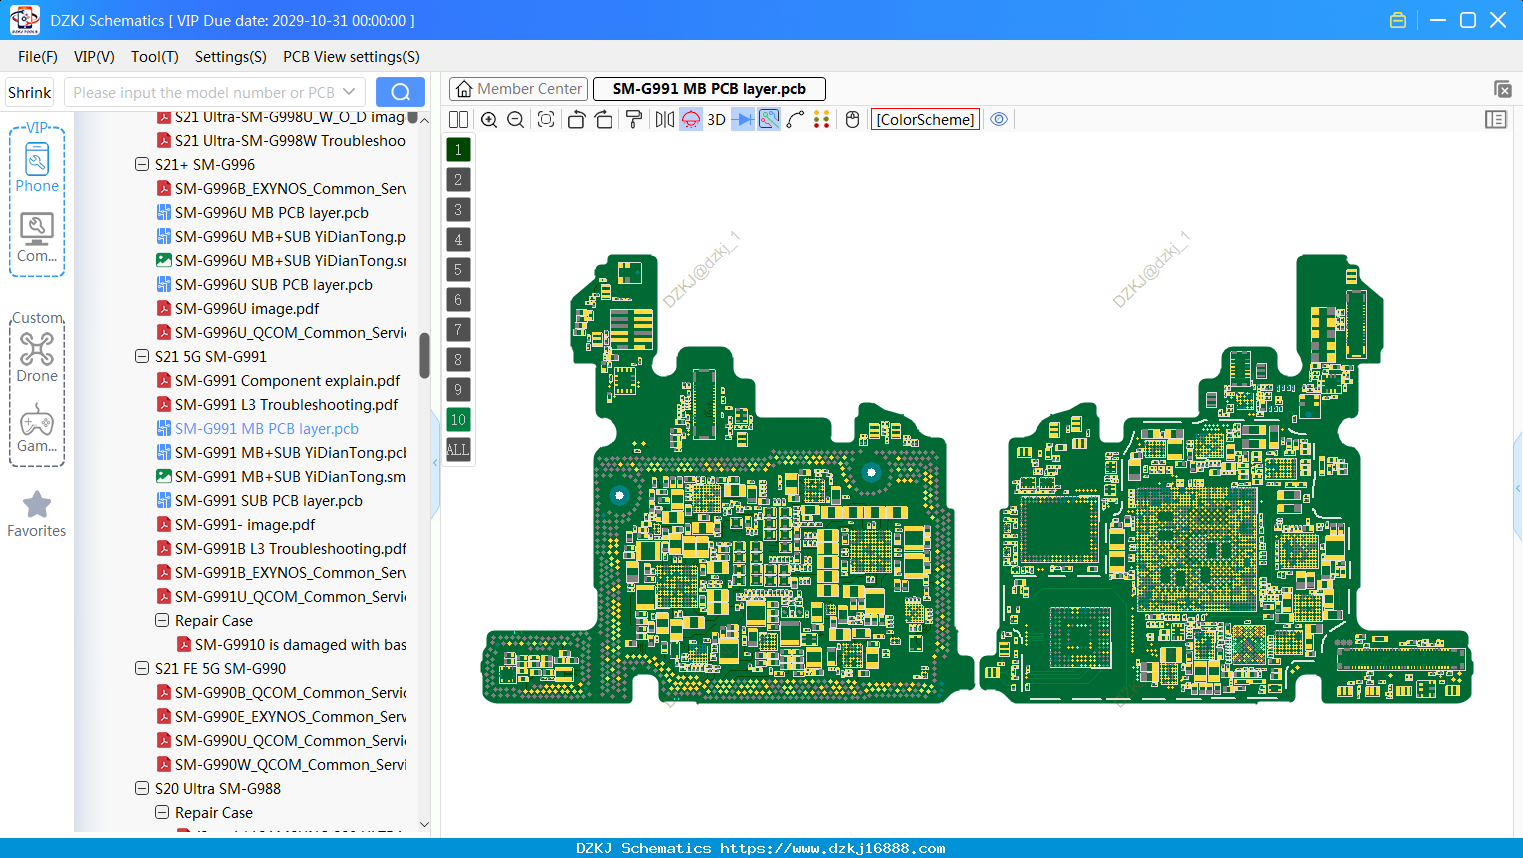Screen dimensions: 1523x858
Task: Open SM-G9910 is damaged repair case
Action: click(300, 644)
